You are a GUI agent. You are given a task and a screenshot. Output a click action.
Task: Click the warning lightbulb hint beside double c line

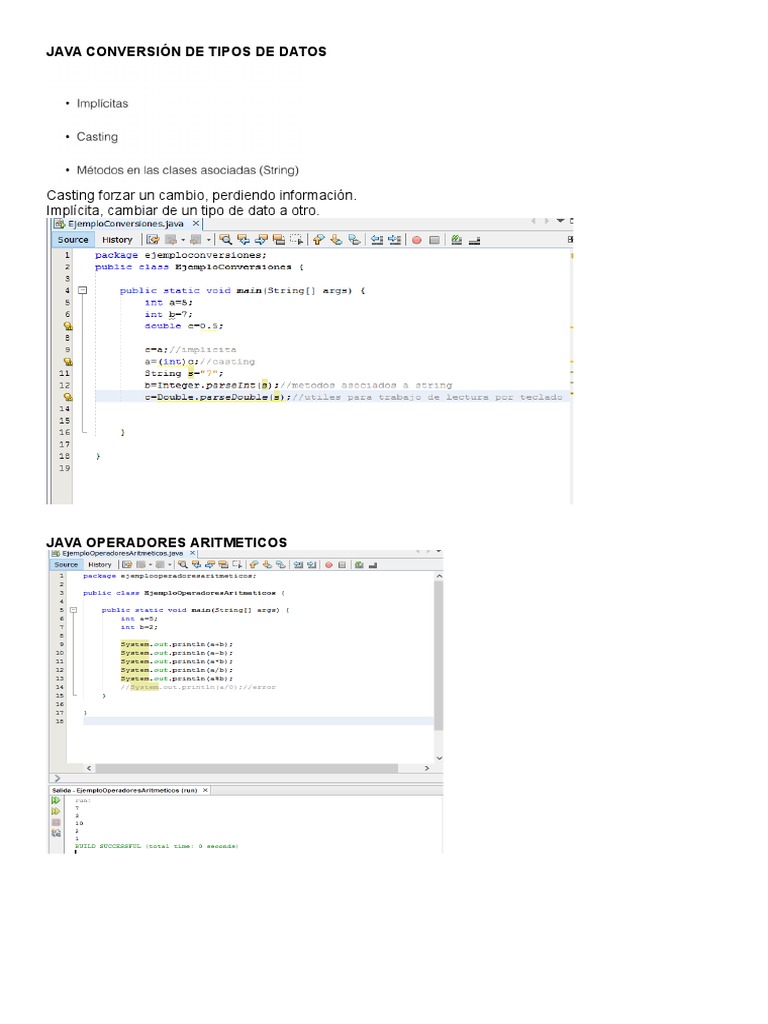click(x=67, y=326)
